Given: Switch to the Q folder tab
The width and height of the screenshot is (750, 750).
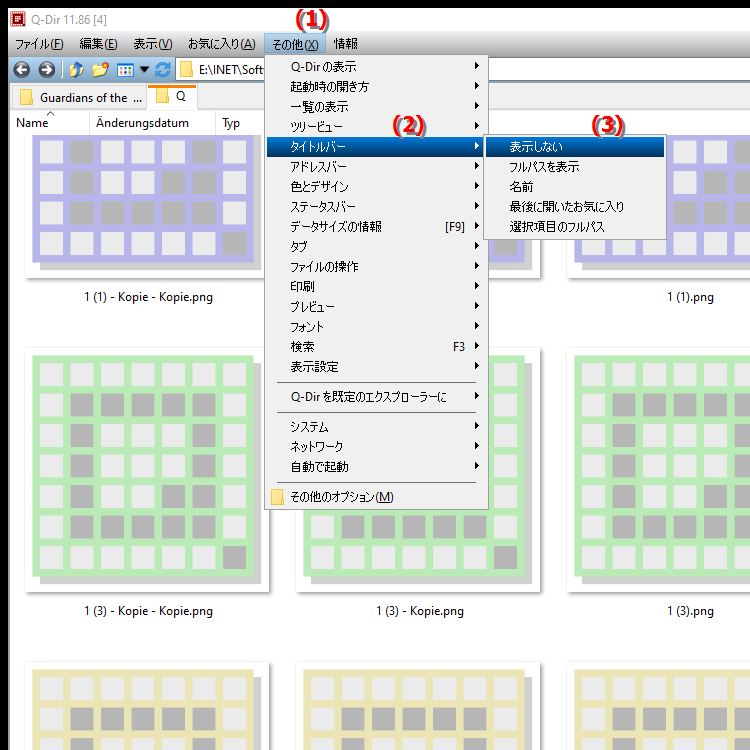Looking at the screenshot, I should tap(172, 97).
